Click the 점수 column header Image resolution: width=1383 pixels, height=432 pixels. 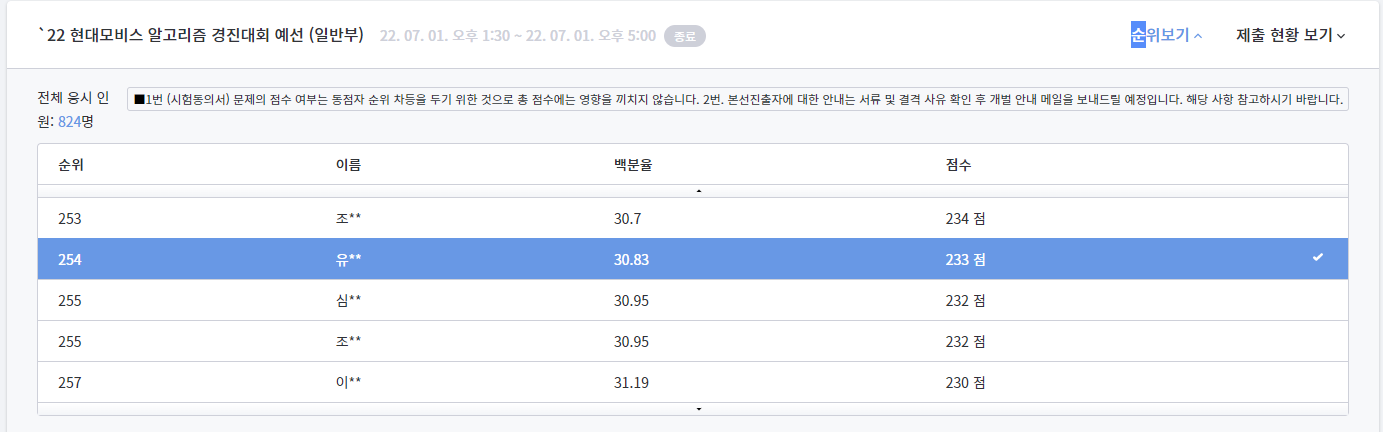[958, 164]
